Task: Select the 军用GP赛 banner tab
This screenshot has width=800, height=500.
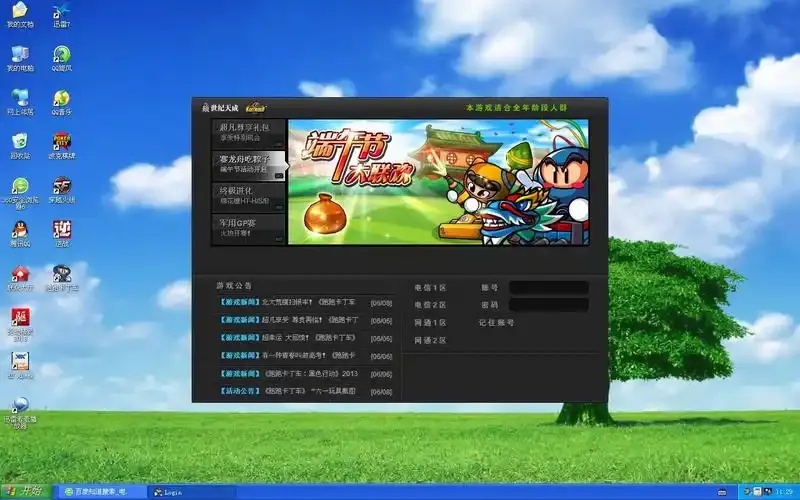Action: click(248, 229)
